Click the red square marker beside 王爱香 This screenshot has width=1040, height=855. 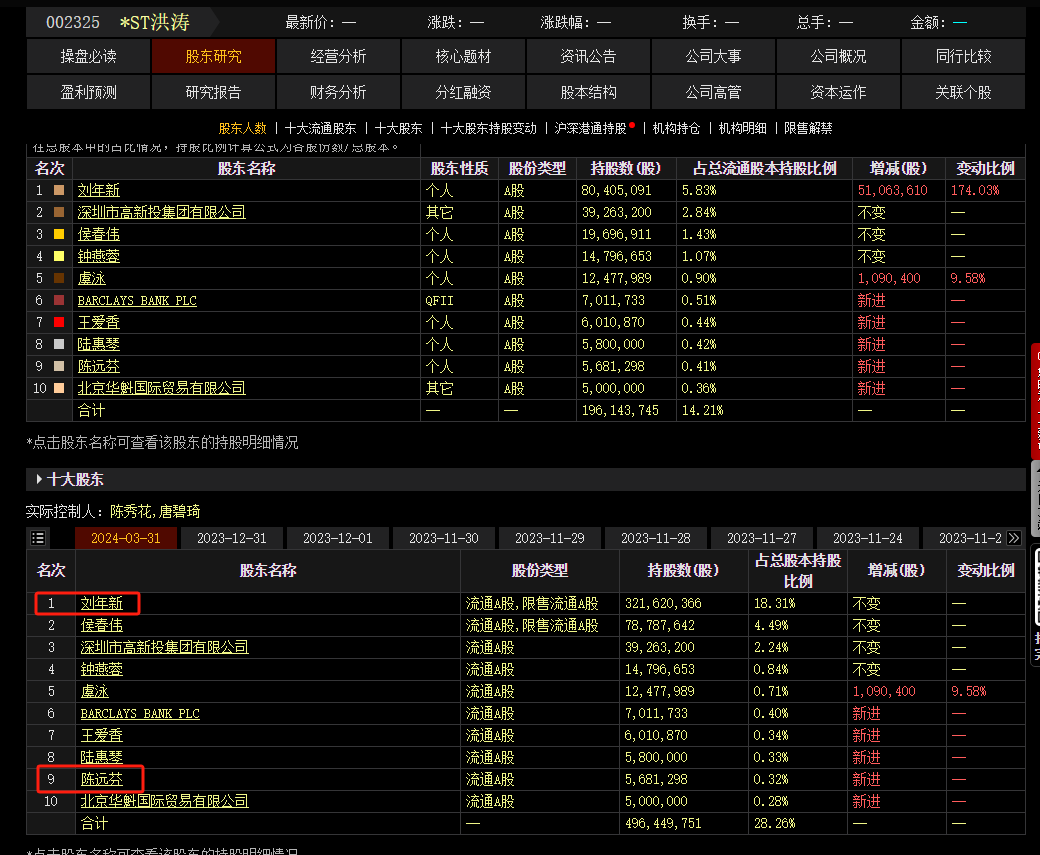(x=59, y=322)
